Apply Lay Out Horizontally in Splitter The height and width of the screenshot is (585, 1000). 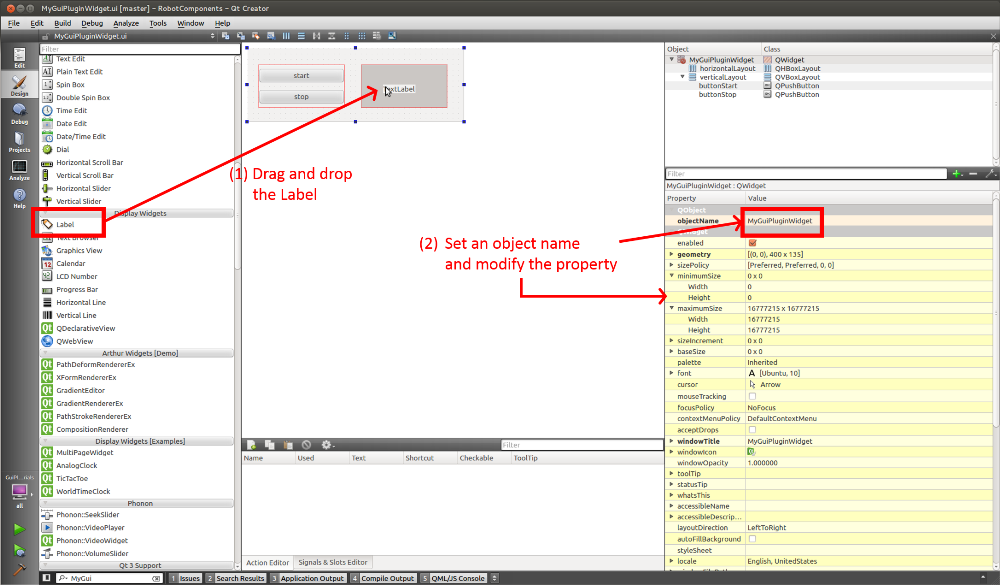[316, 36]
